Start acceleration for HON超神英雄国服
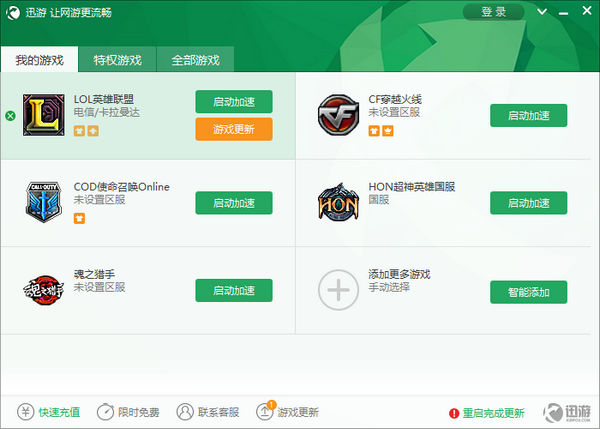This screenshot has width=600, height=429. 528,203
